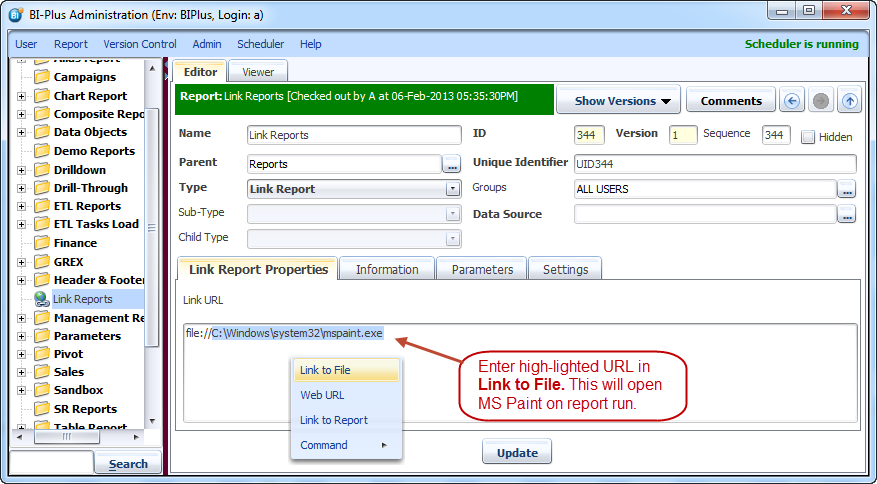
Task: Expand the Drilldown tree node
Action: coord(22,170)
